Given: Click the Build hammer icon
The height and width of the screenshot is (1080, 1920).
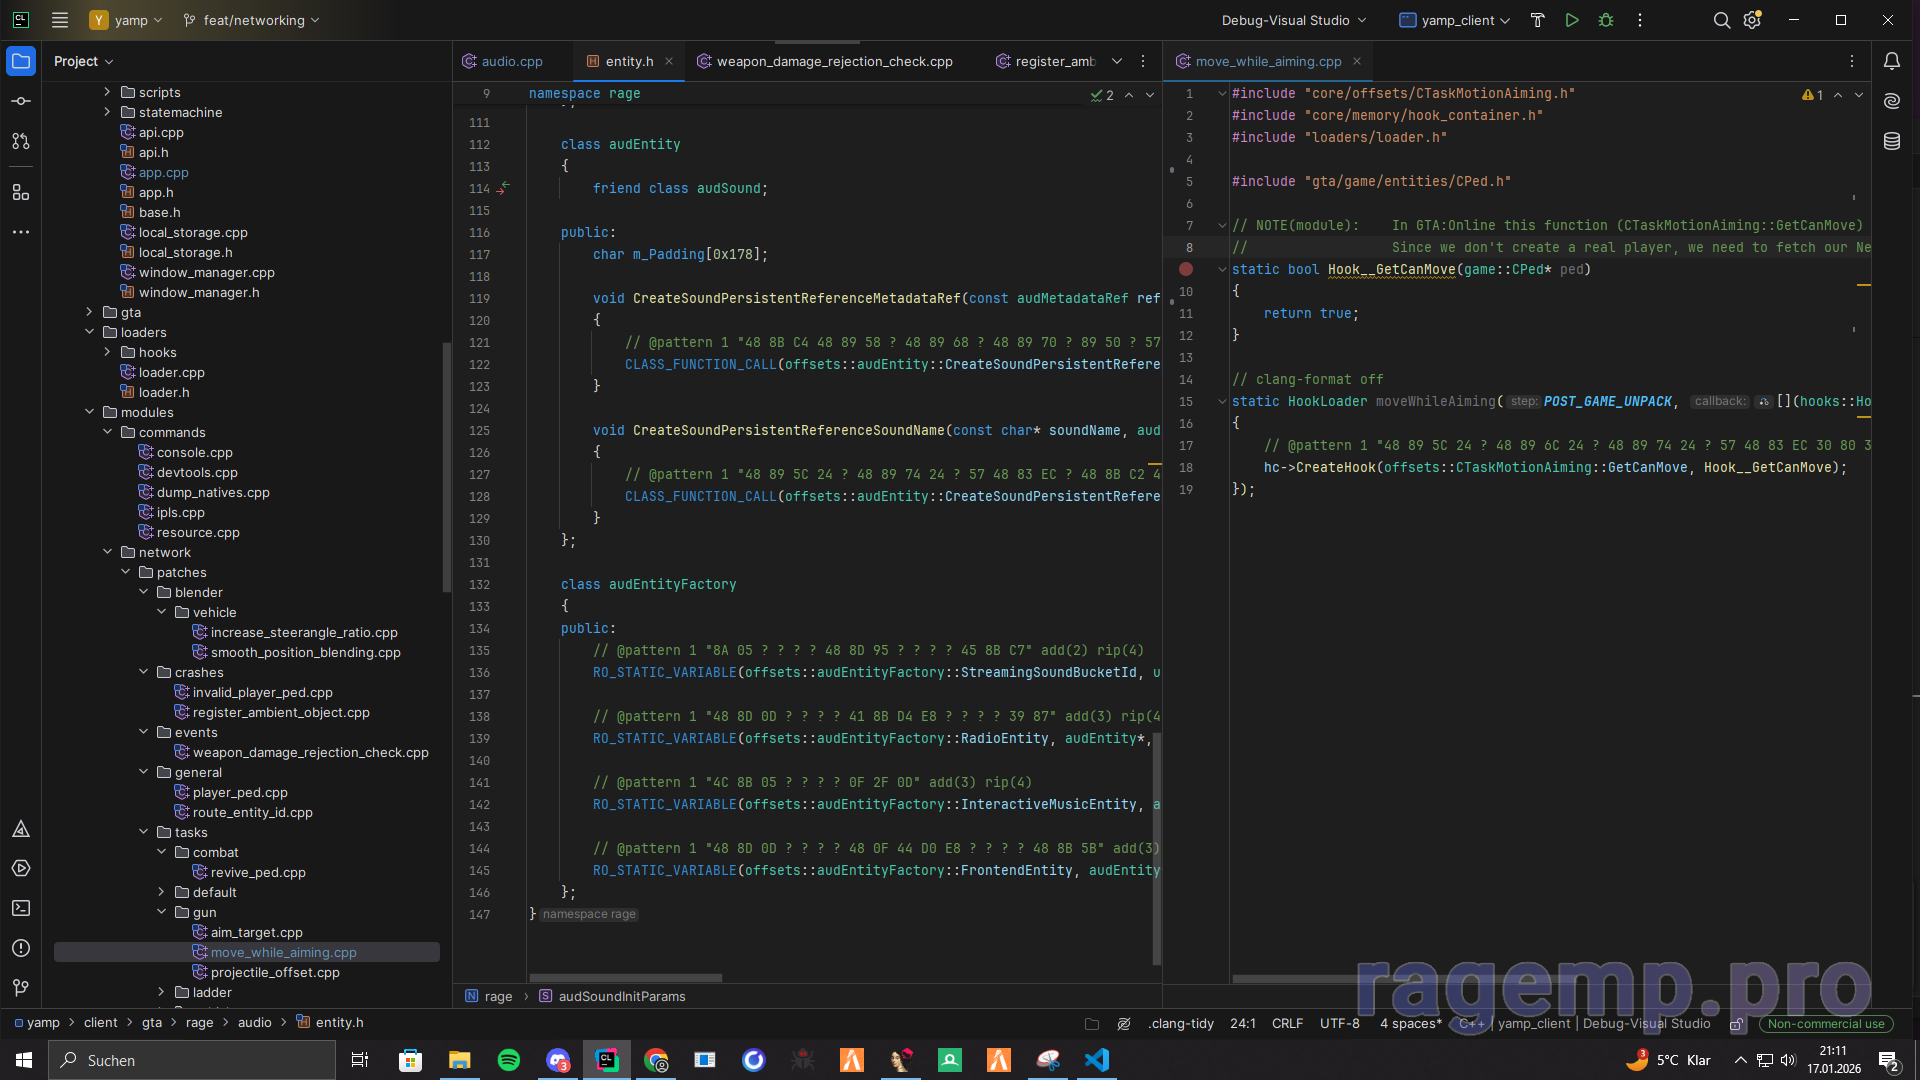Looking at the screenshot, I should 1538,20.
